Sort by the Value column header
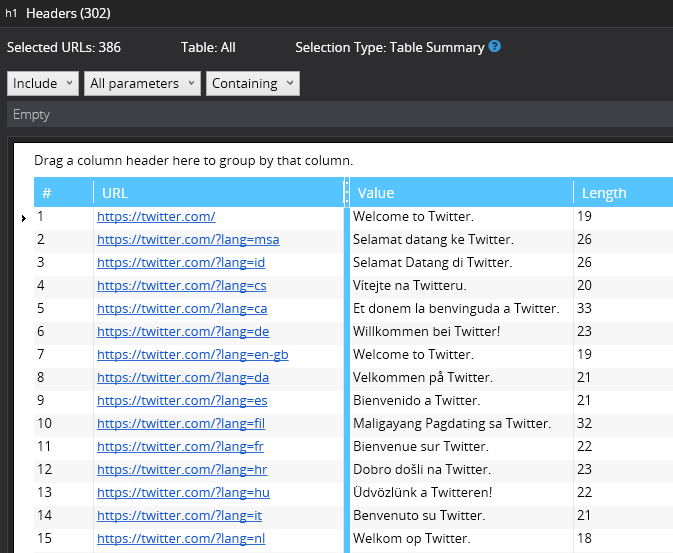The image size is (673, 553). coord(460,193)
